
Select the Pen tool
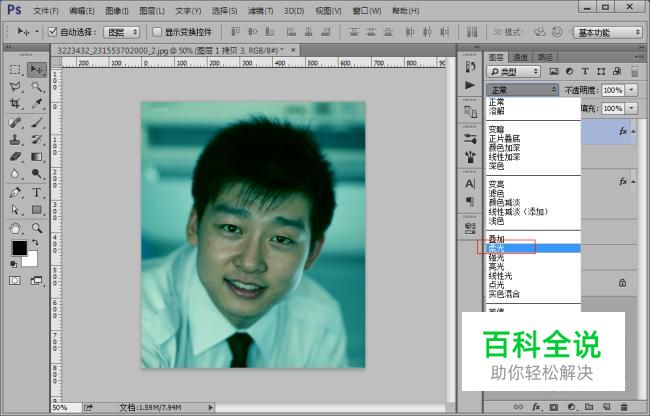click(x=15, y=193)
